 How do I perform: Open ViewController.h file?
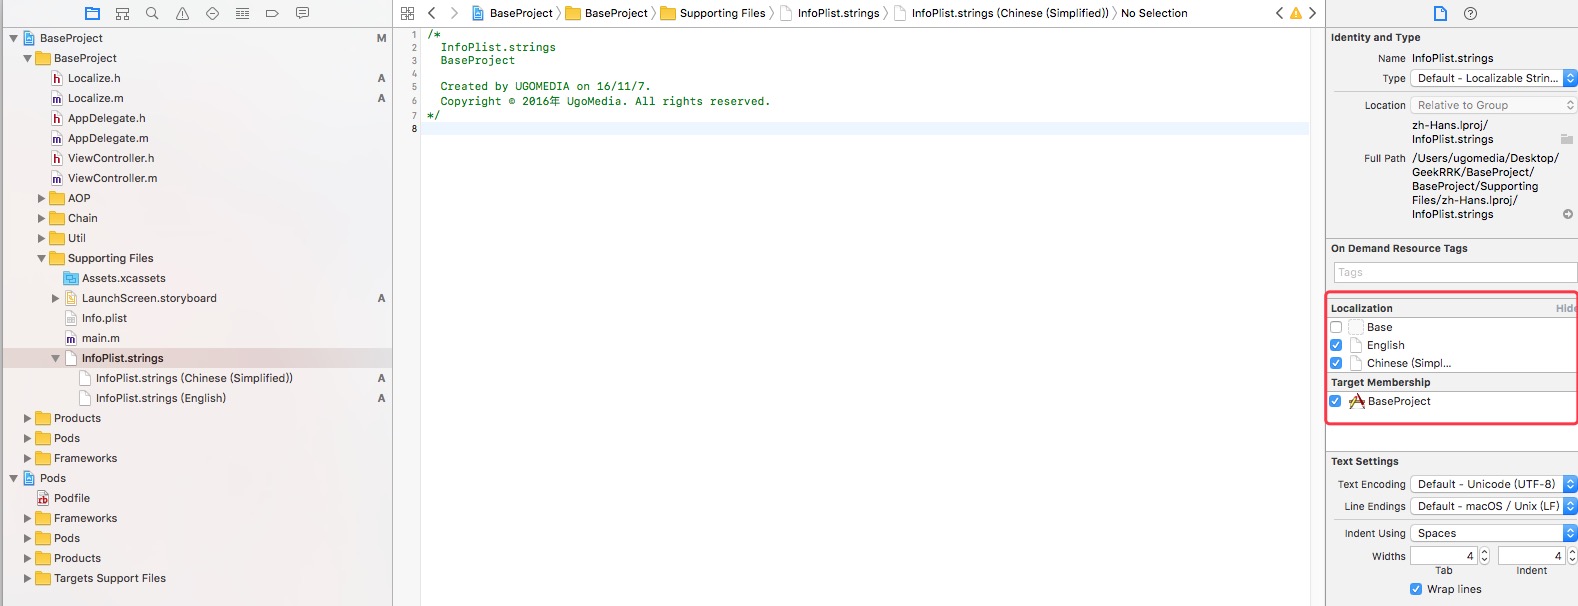pyautogui.click(x=111, y=158)
